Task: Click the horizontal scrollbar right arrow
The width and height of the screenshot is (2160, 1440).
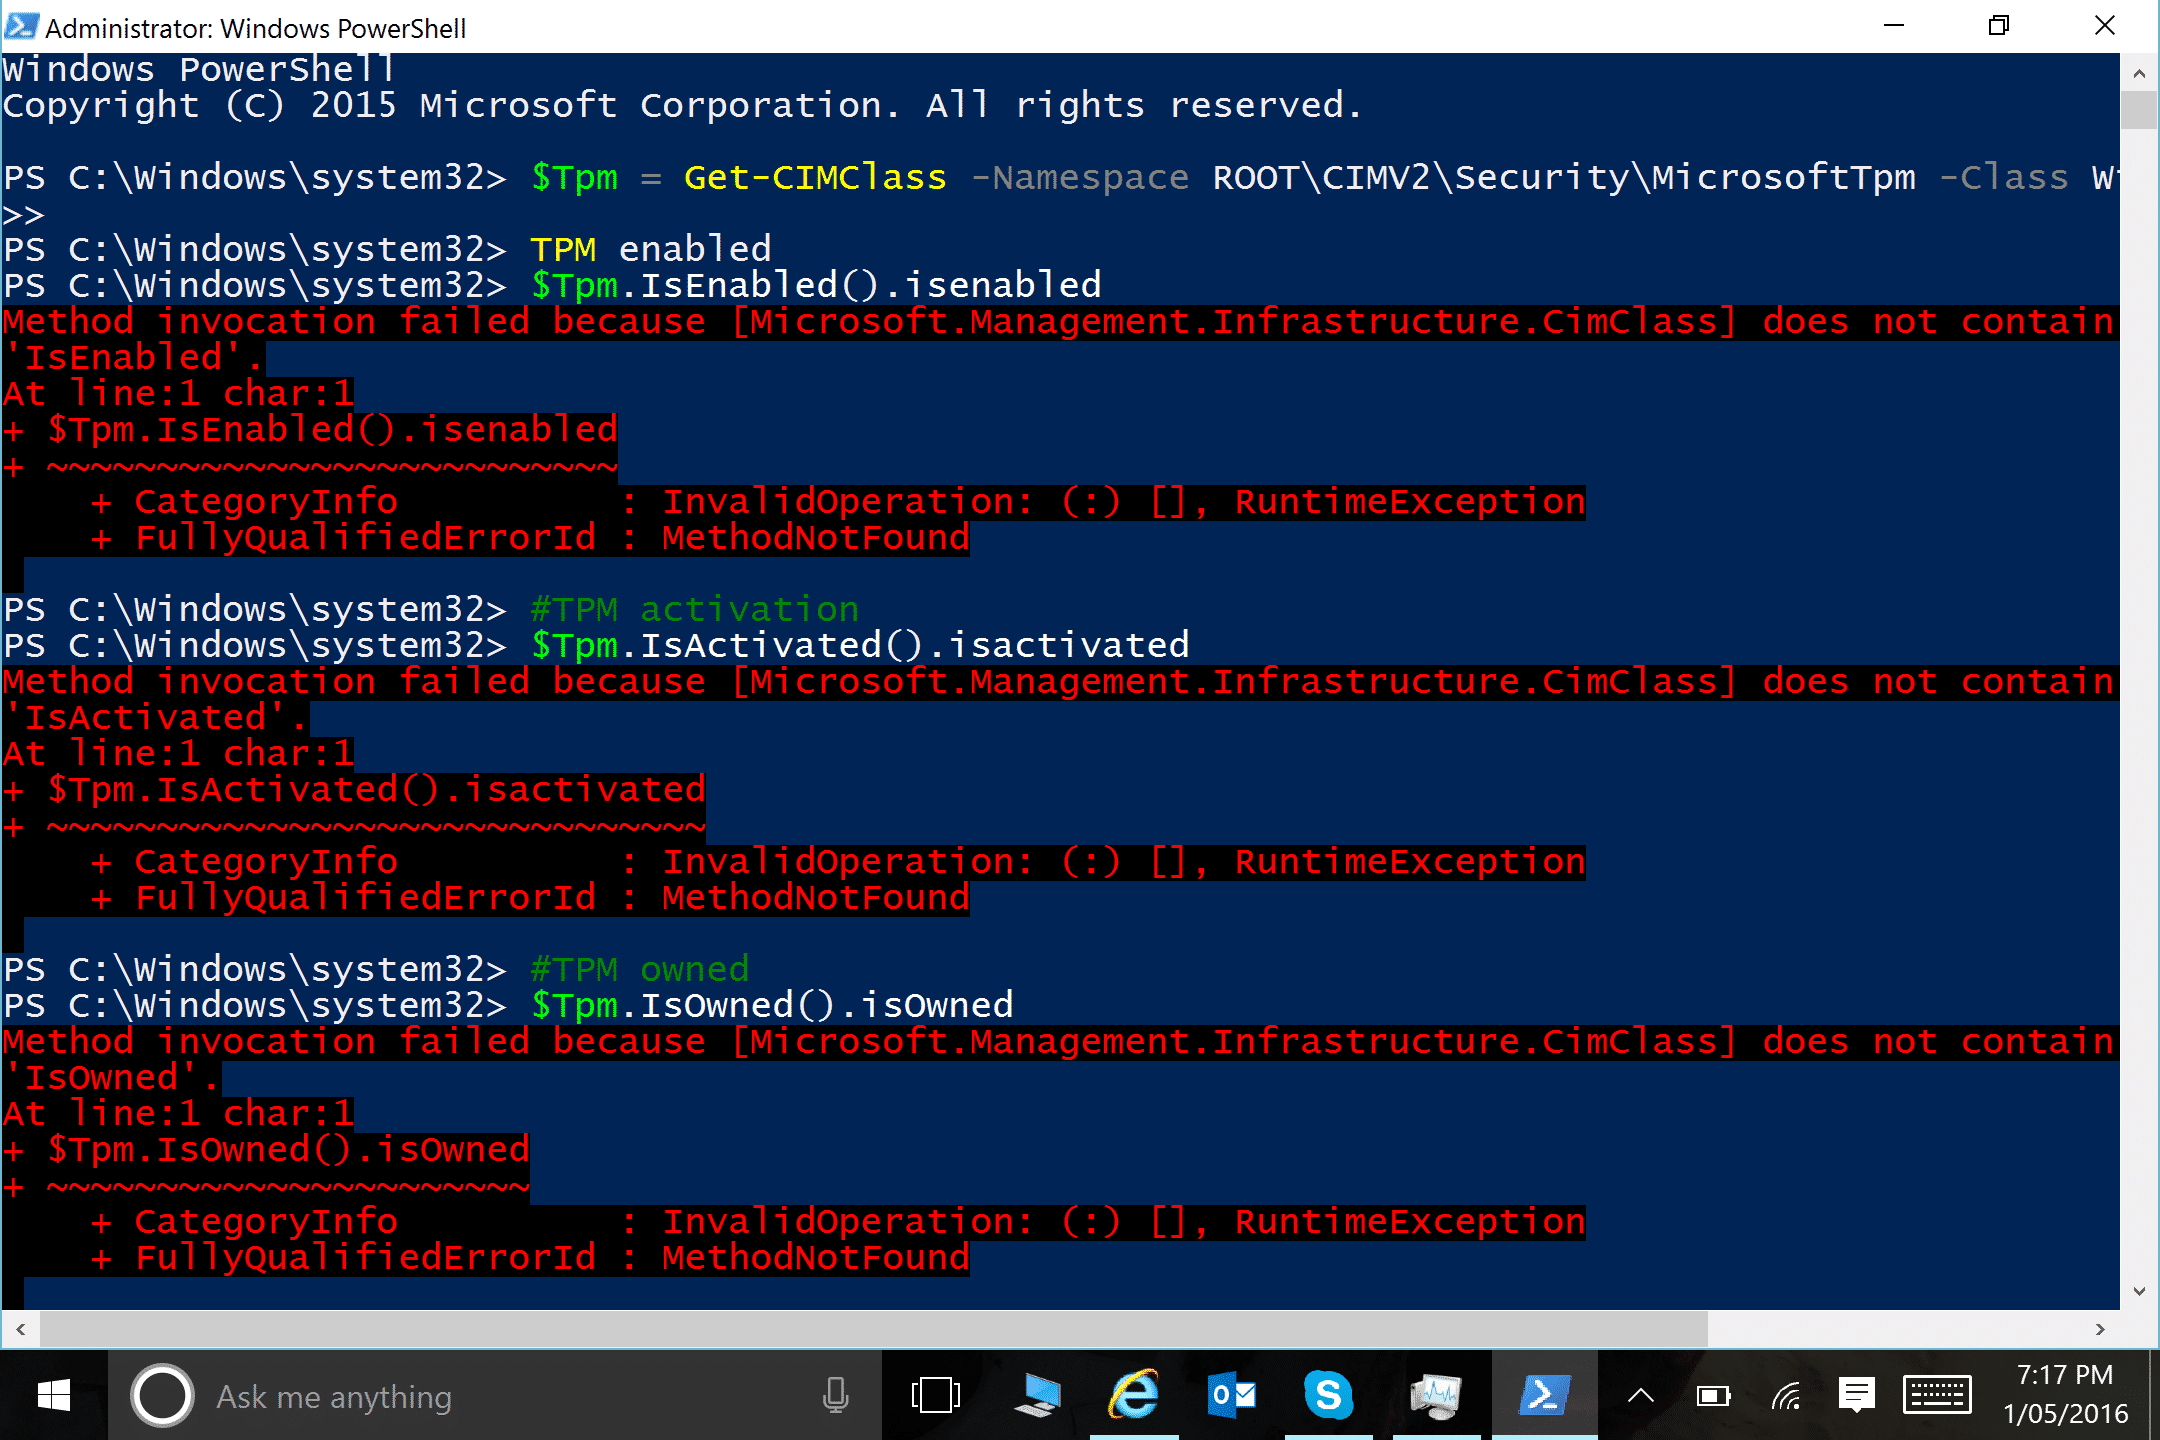Action: point(2100,1329)
